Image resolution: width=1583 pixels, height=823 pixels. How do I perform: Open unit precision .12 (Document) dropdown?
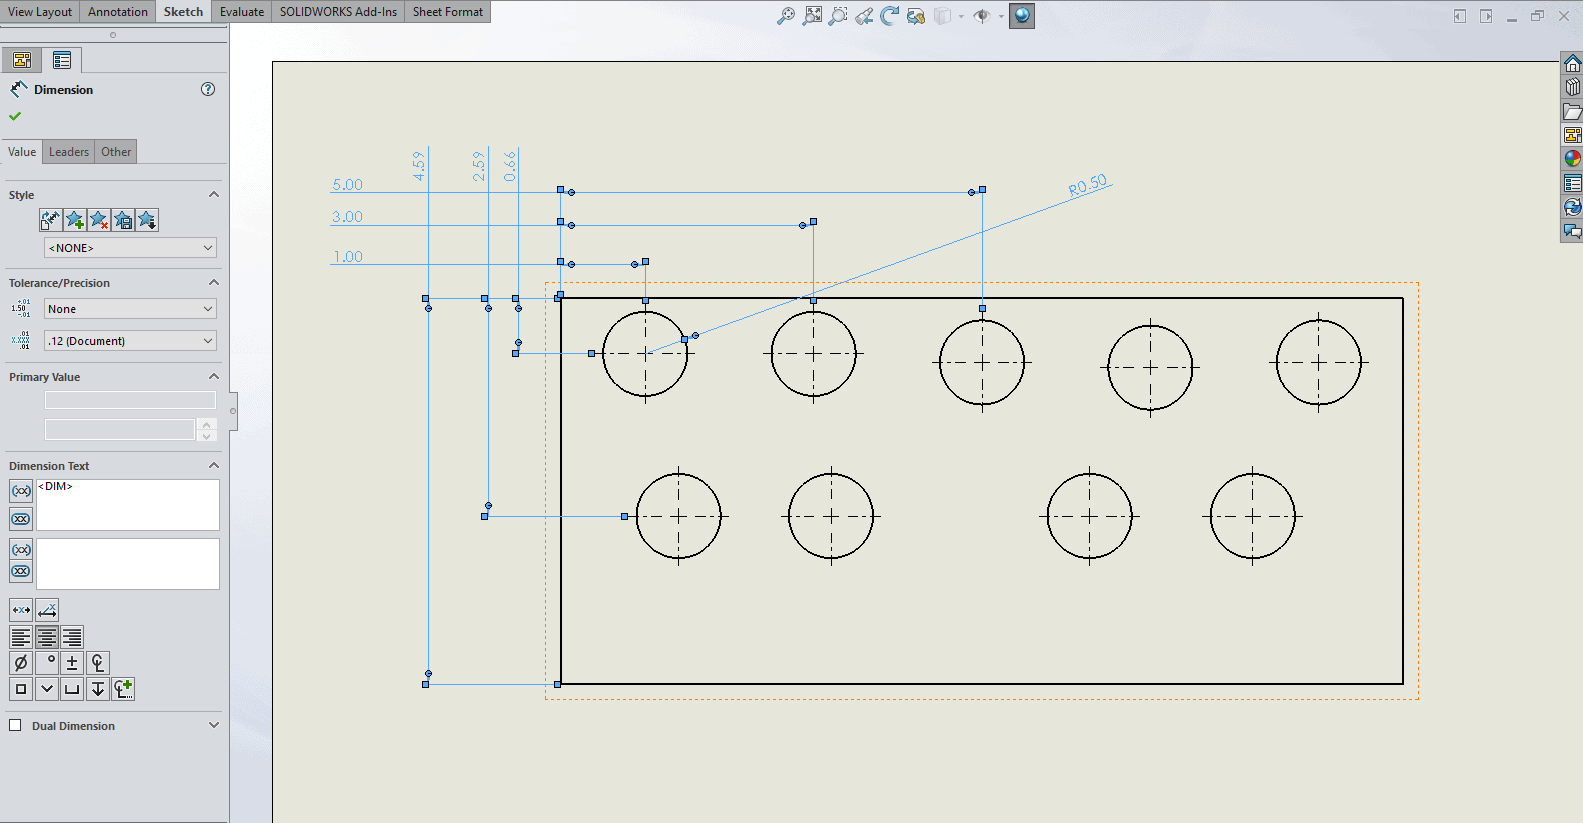point(130,341)
